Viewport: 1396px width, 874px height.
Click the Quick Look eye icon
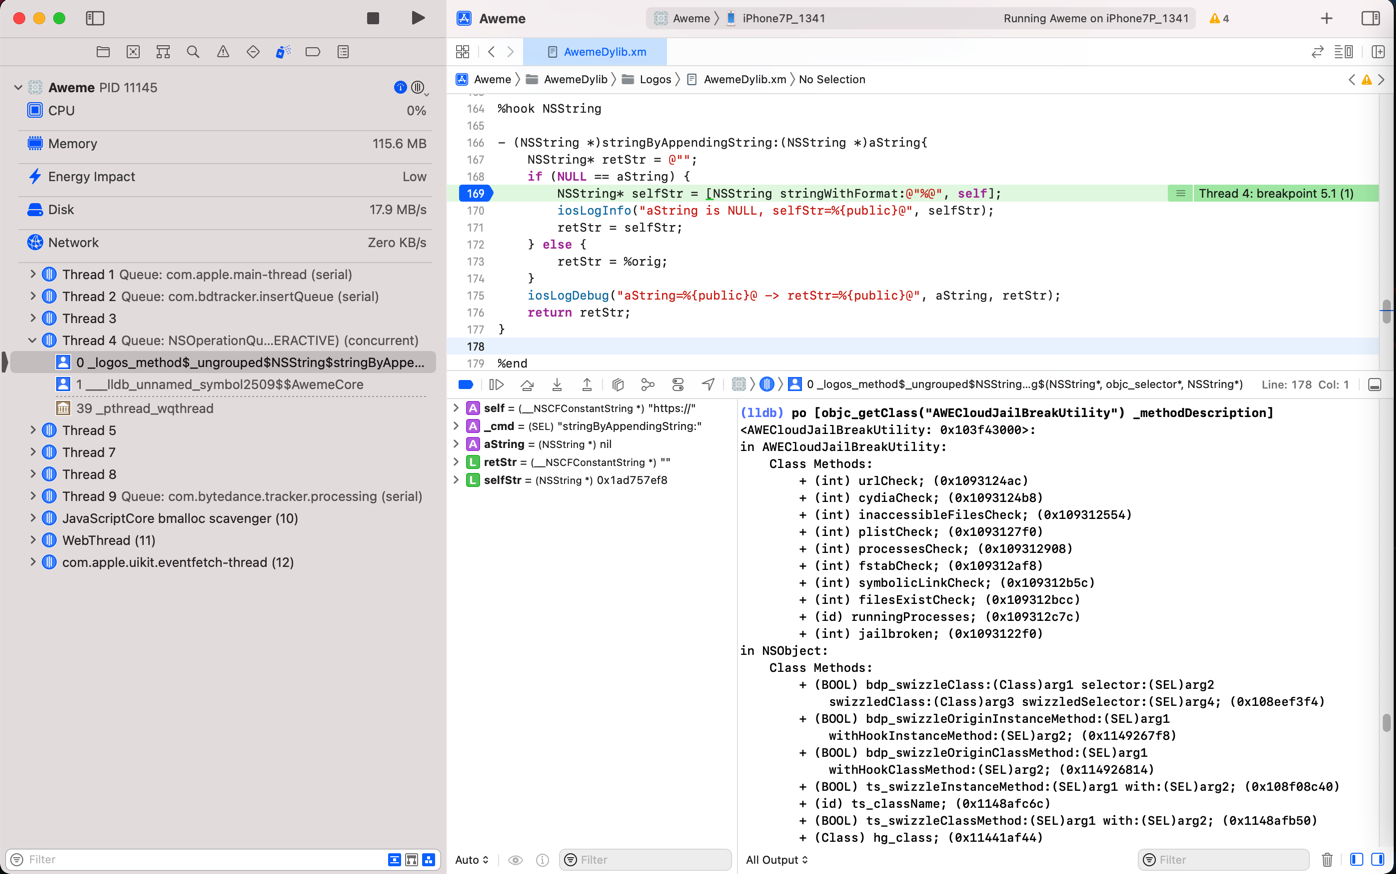click(515, 860)
